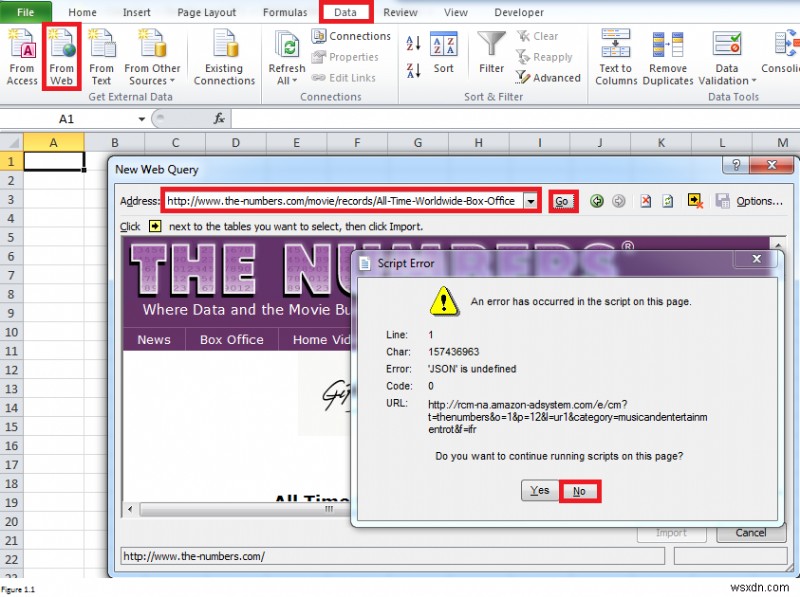The width and height of the screenshot is (800, 597).
Task: Refresh the web page preview
Action: (669, 201)
